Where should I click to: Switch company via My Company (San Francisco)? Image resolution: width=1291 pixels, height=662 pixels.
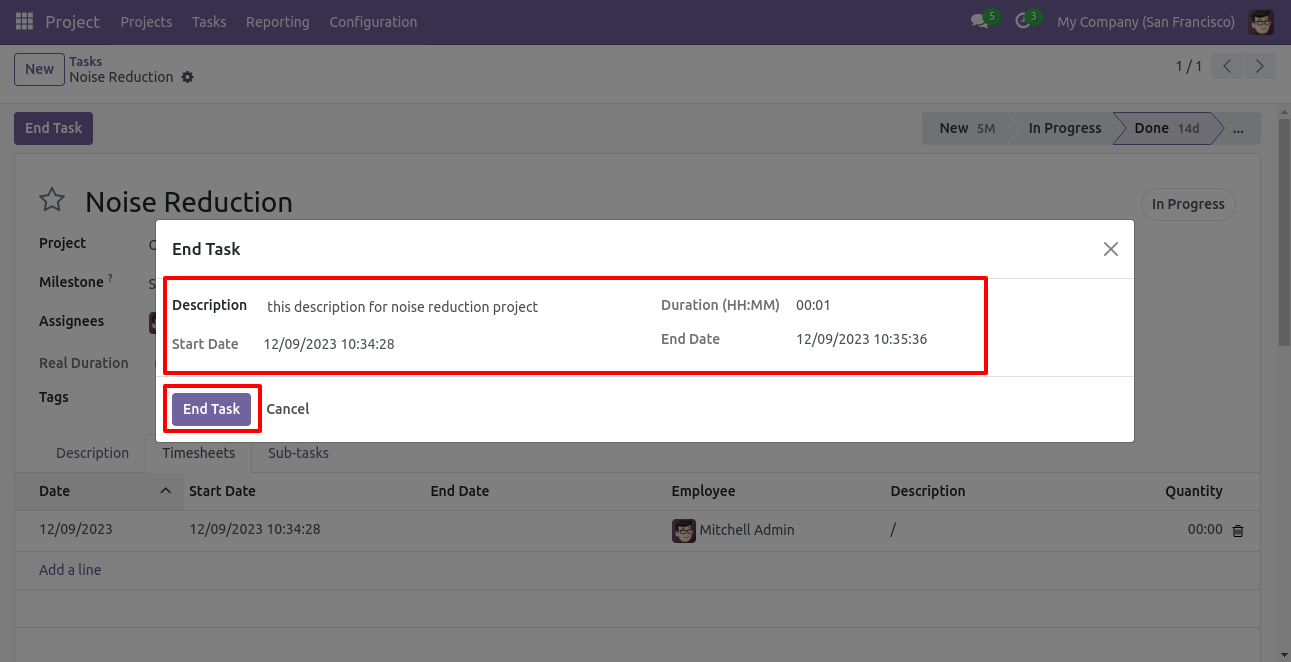click(x=1145, y=22)
